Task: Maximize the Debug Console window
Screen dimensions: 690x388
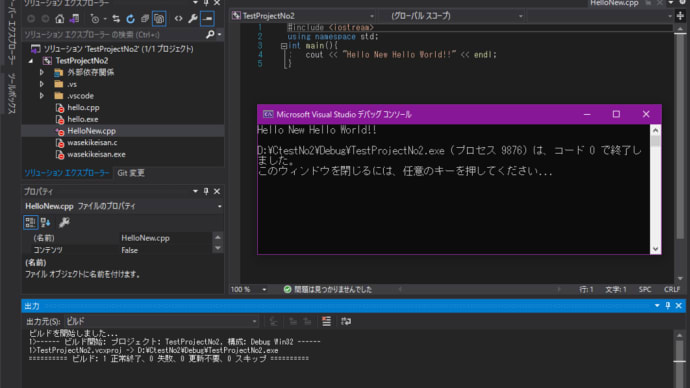Action: pos(616,114)
